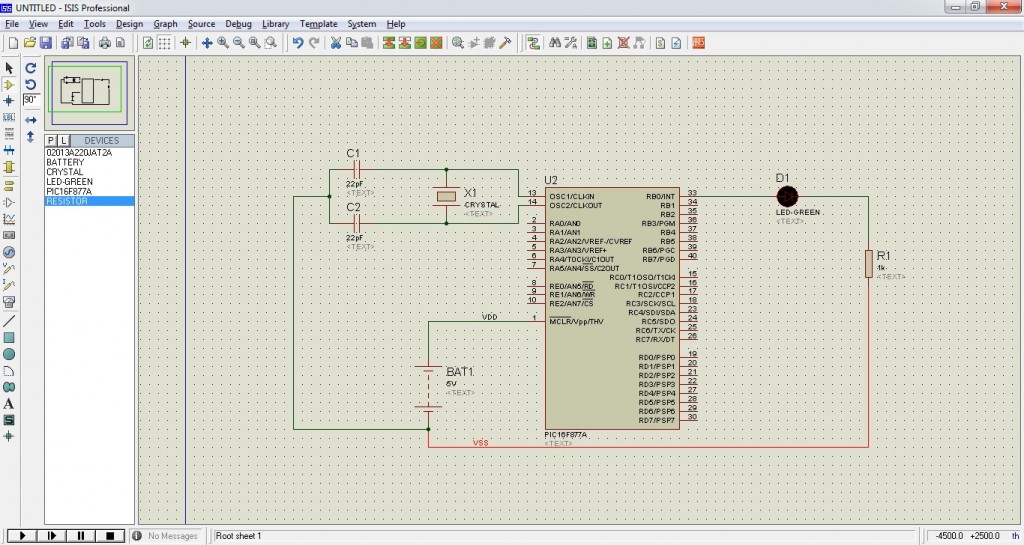Select PIC16F877A in the devices list
Image resolution: width=1024 pixels, height=545 pixels.
coord(69,191)
